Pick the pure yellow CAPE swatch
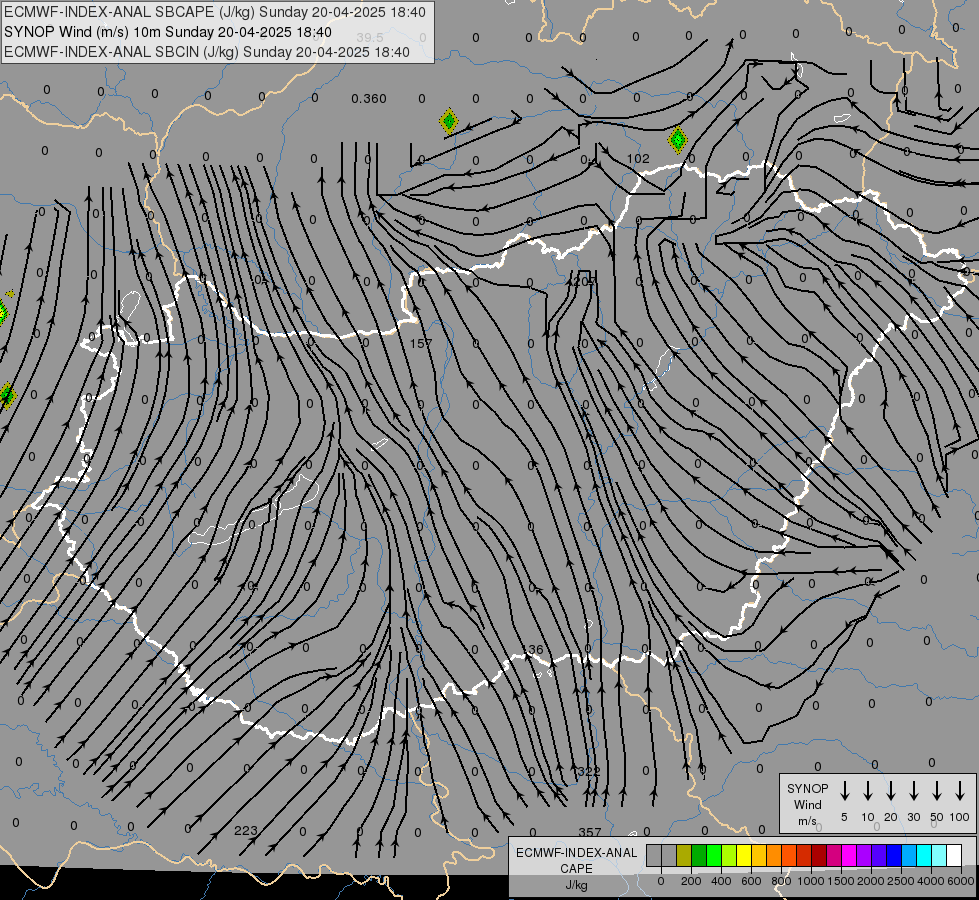This screenshot has width=979, height=900. 744,855
